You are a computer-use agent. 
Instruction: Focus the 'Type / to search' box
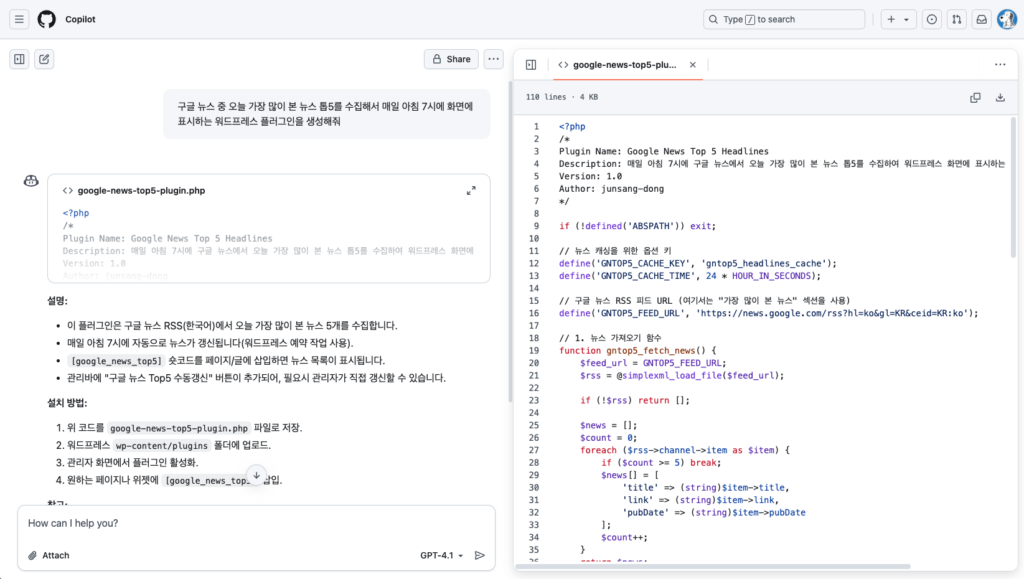(784, 20)
